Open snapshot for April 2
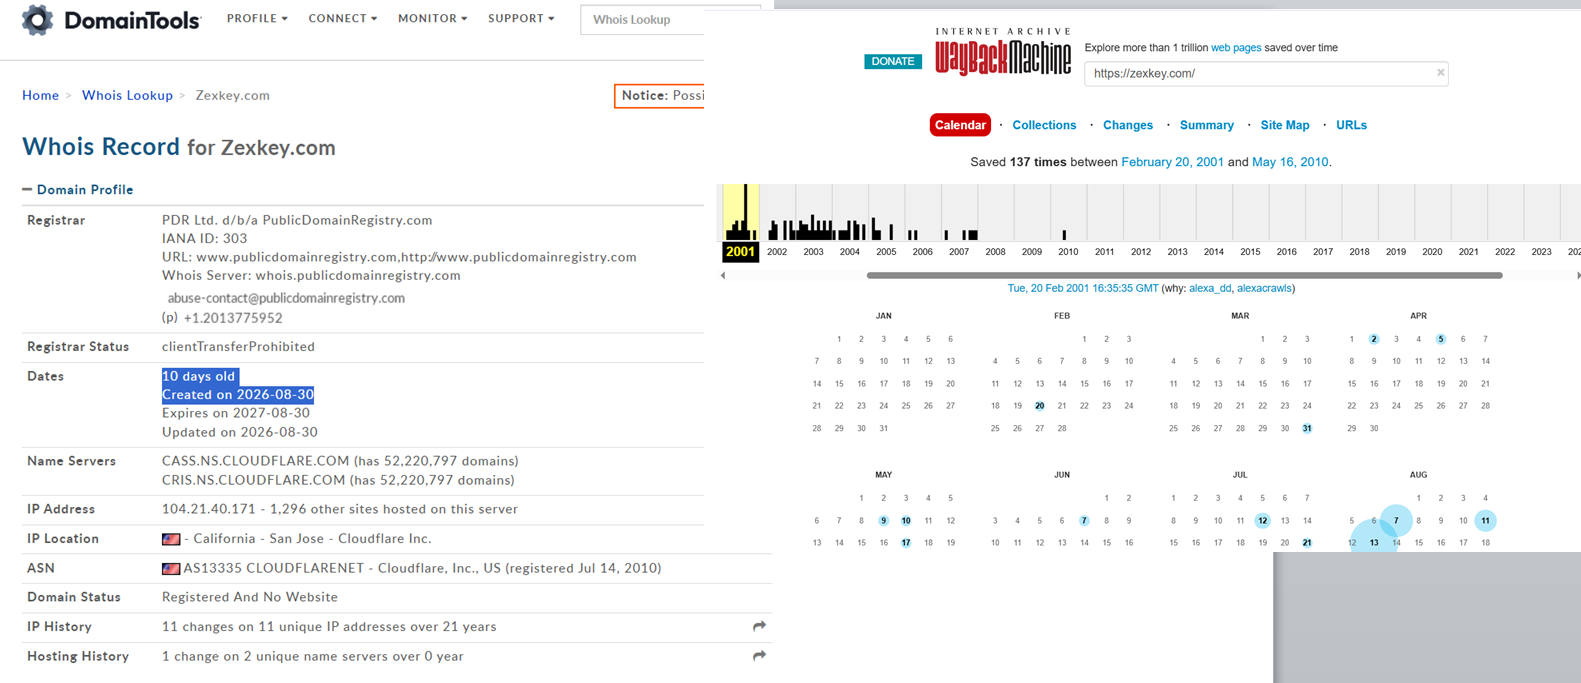This screenshot has height=683, width=1581. coord(1374,339)
